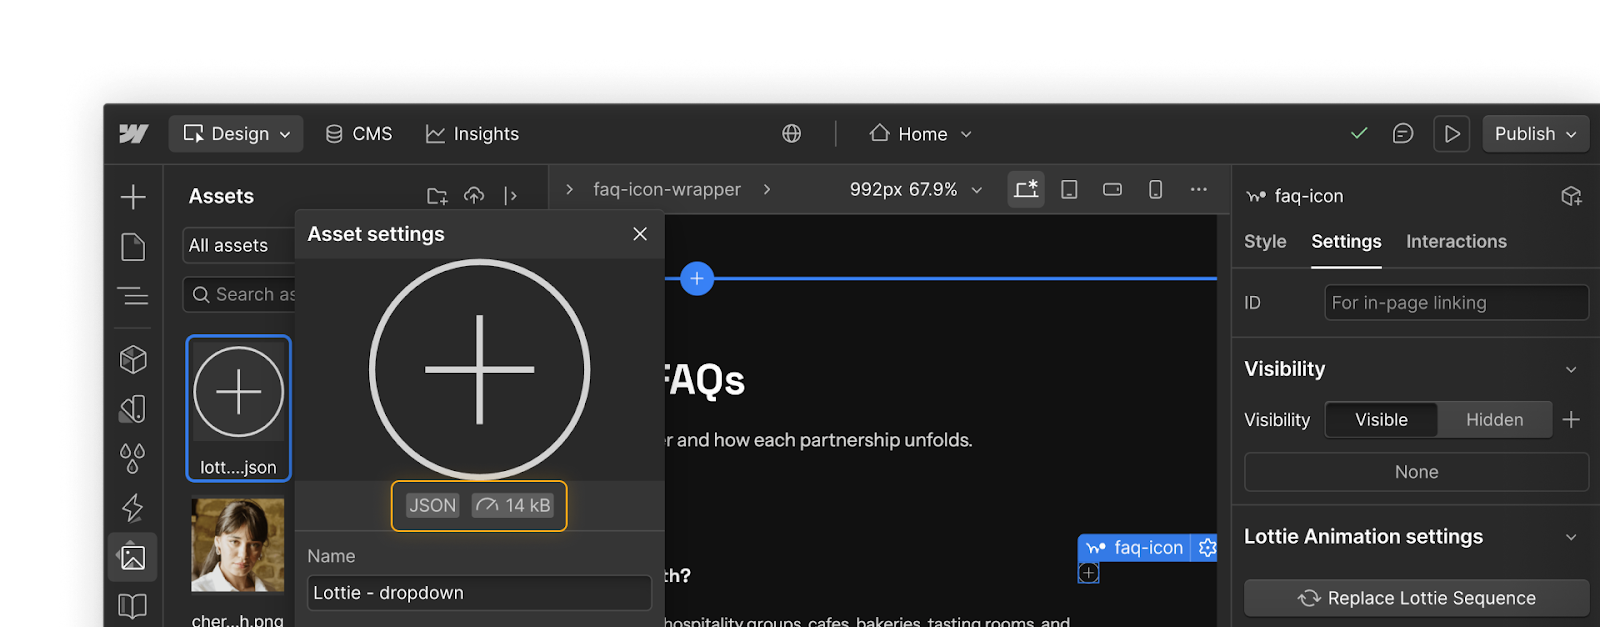Screen dimensions: 1600x627
Task: Open the CMS section
Action: tap(359, 134)
